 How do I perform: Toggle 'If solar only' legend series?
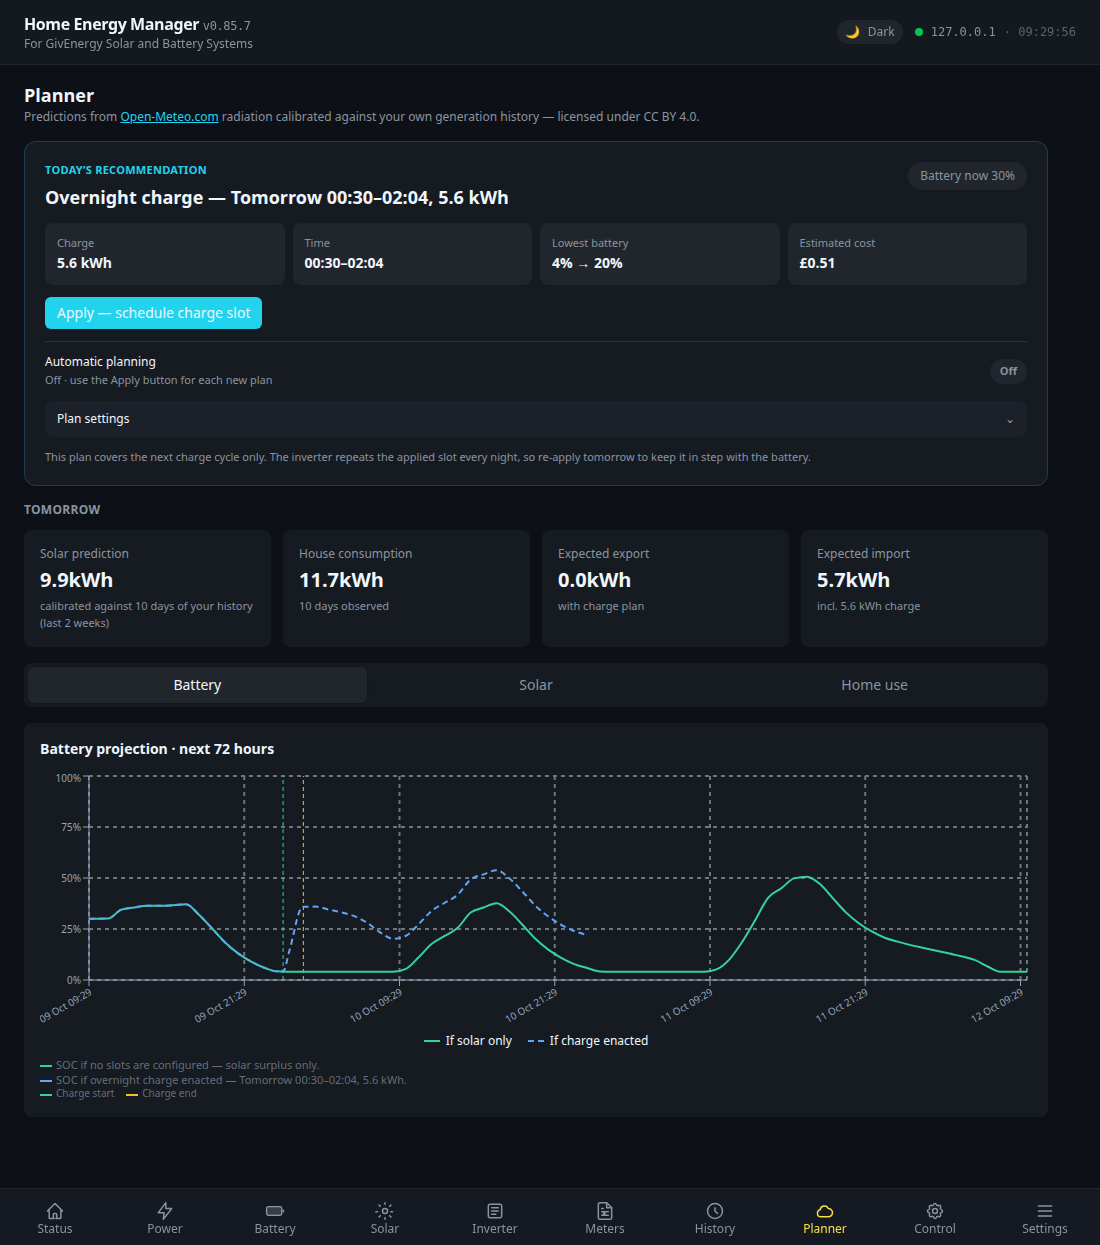(x=468, y=1041)
